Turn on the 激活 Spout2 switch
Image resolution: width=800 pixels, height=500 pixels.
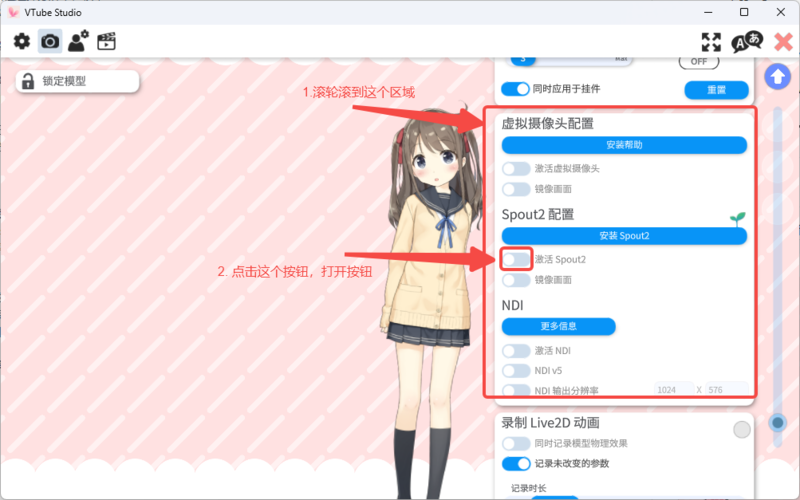(516, 259)
